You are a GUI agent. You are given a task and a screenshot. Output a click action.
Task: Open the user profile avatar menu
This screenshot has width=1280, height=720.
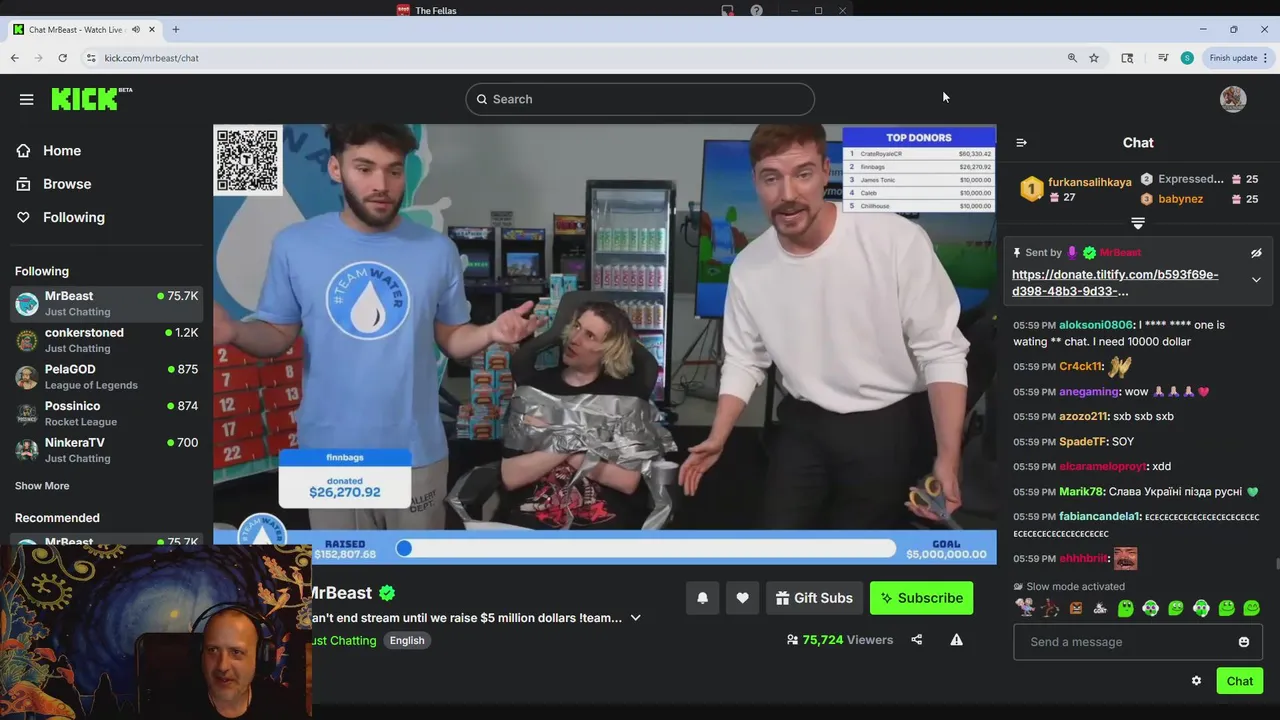1233,99
